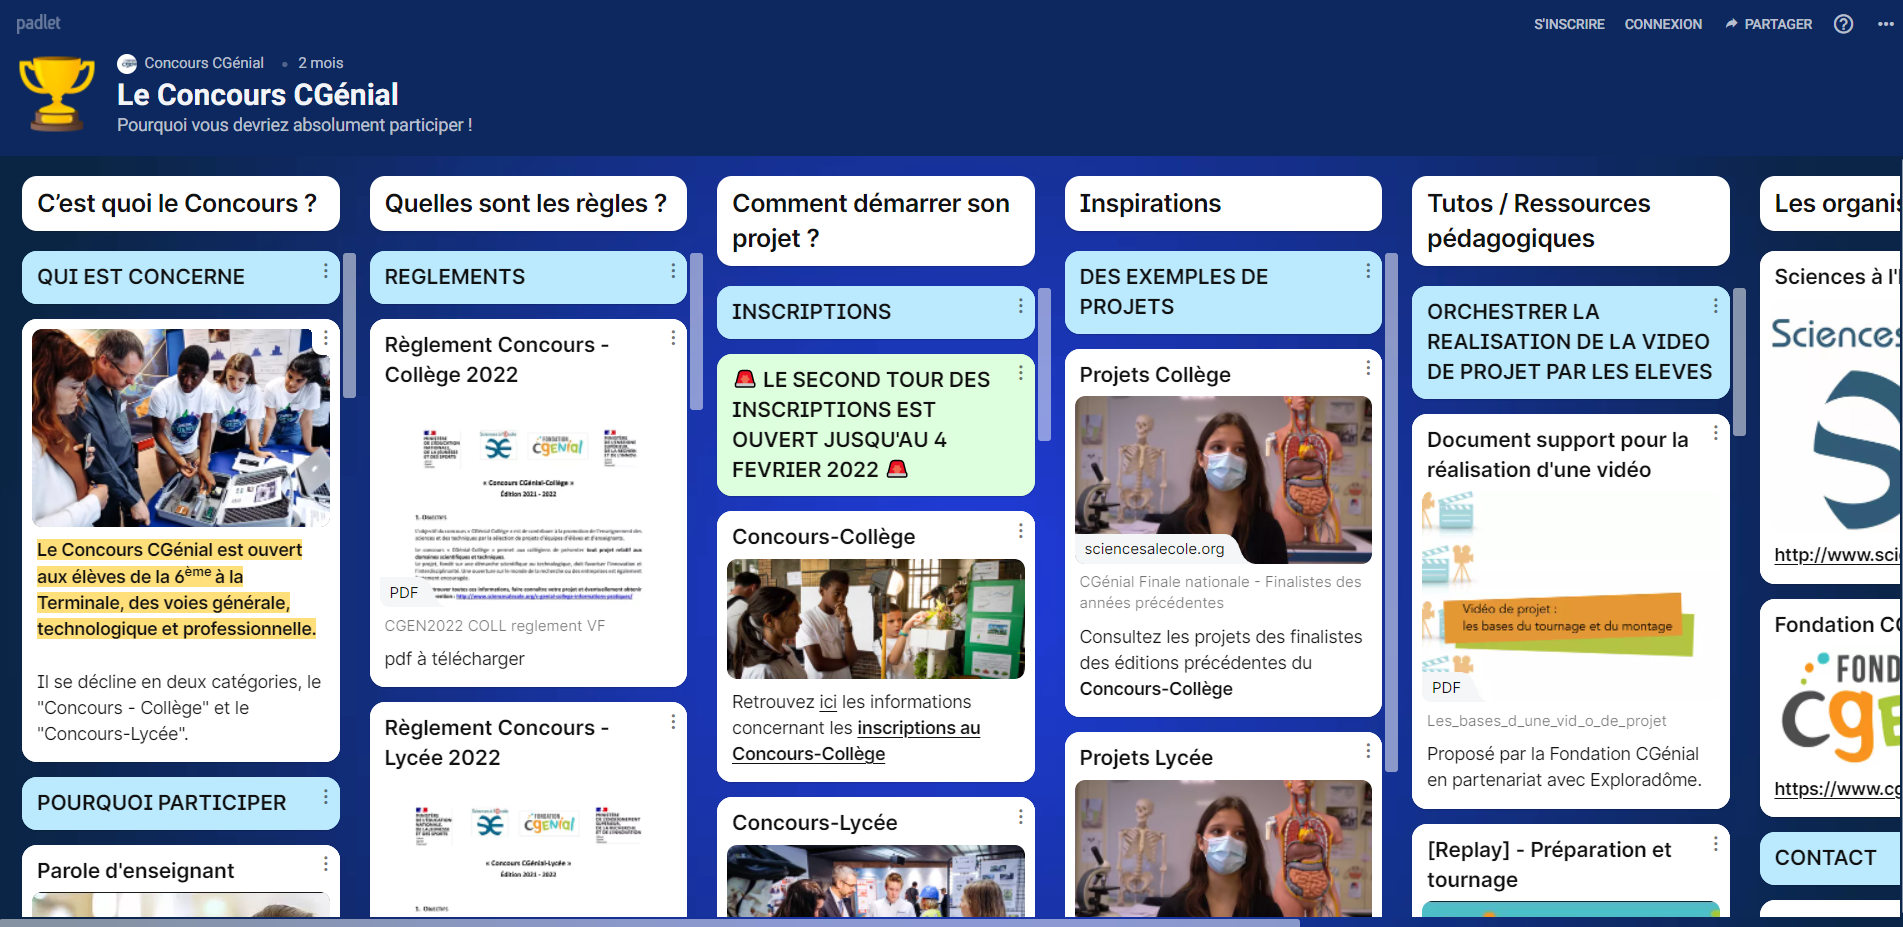Open kebab menu on Projets Collège card

tap(1368, 368)
